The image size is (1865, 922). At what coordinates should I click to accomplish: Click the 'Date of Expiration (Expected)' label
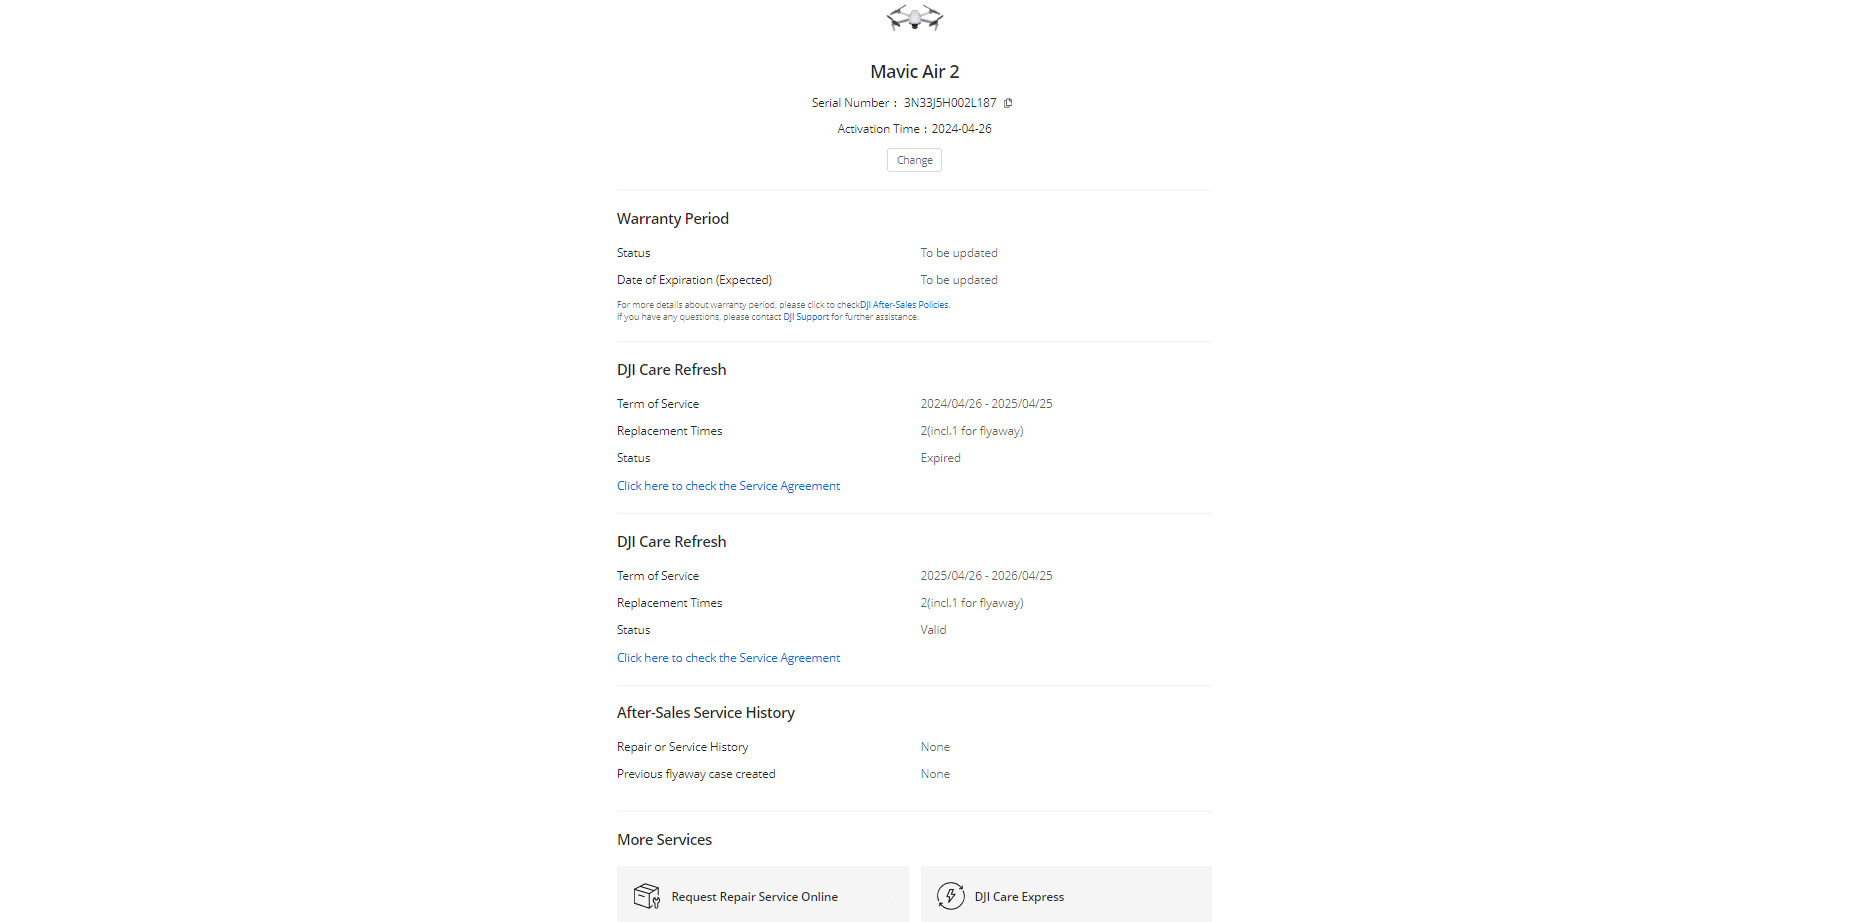click(694, 280)
